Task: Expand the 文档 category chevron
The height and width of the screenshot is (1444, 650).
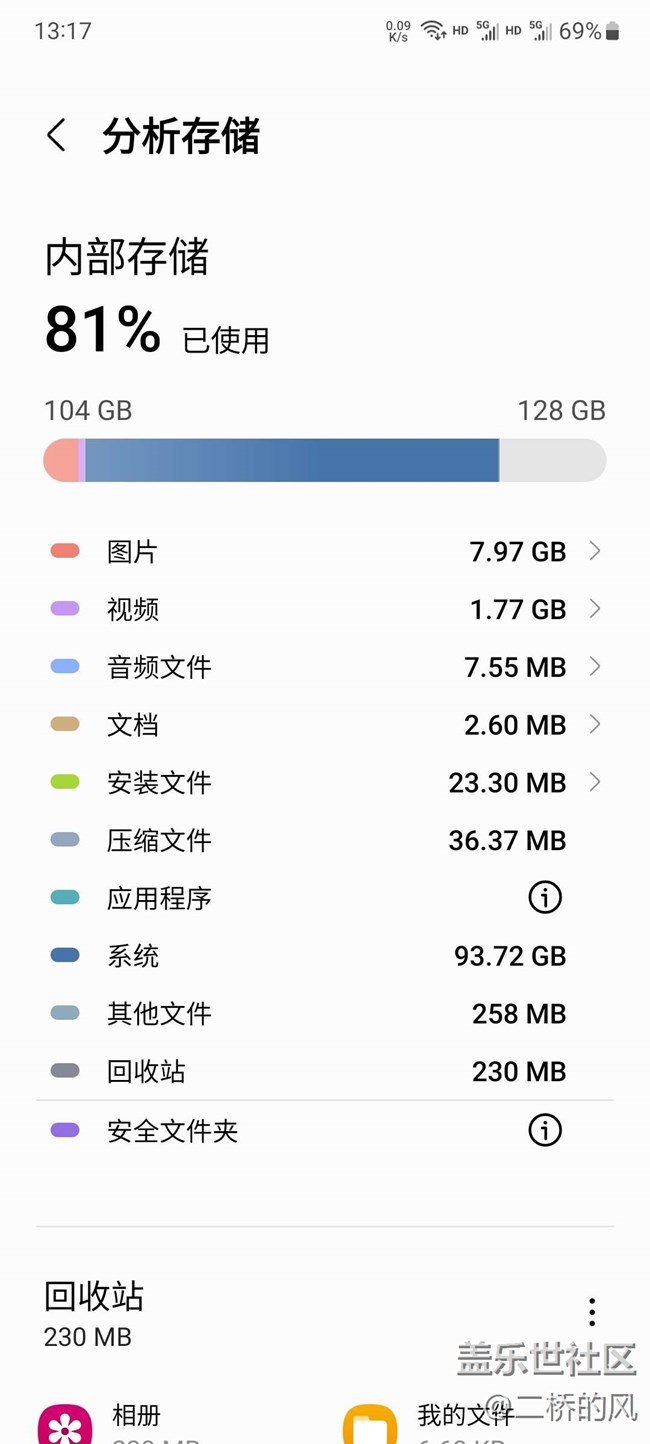Action: pyautogui.click(x=595, y=724)
